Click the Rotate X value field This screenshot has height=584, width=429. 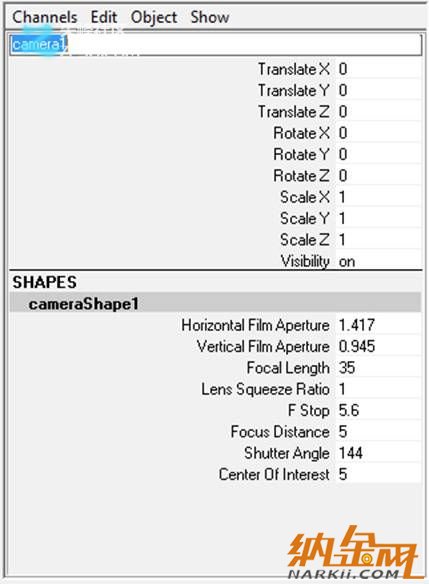[378, 133]
